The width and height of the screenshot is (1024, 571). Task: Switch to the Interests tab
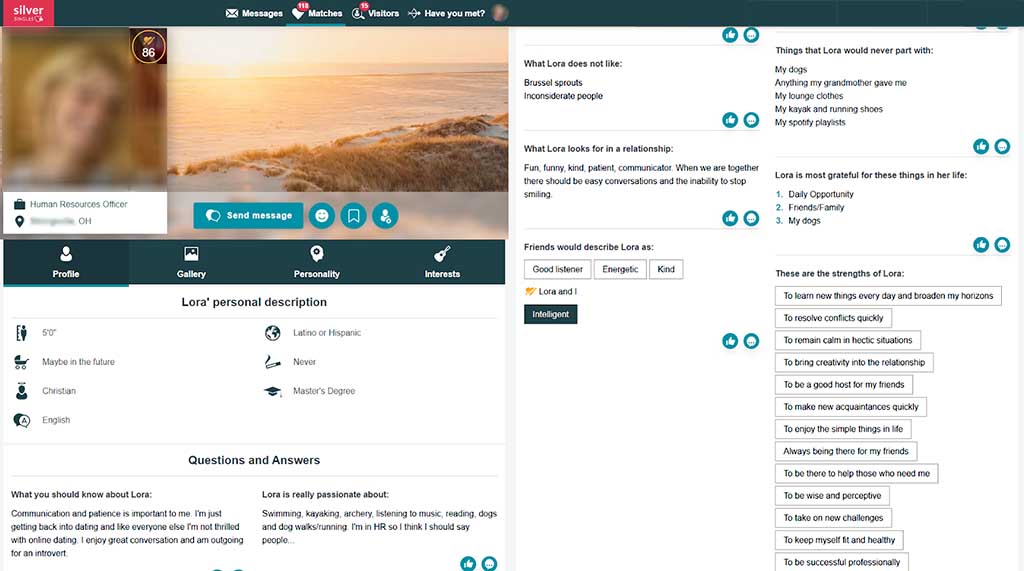[442, 263]
